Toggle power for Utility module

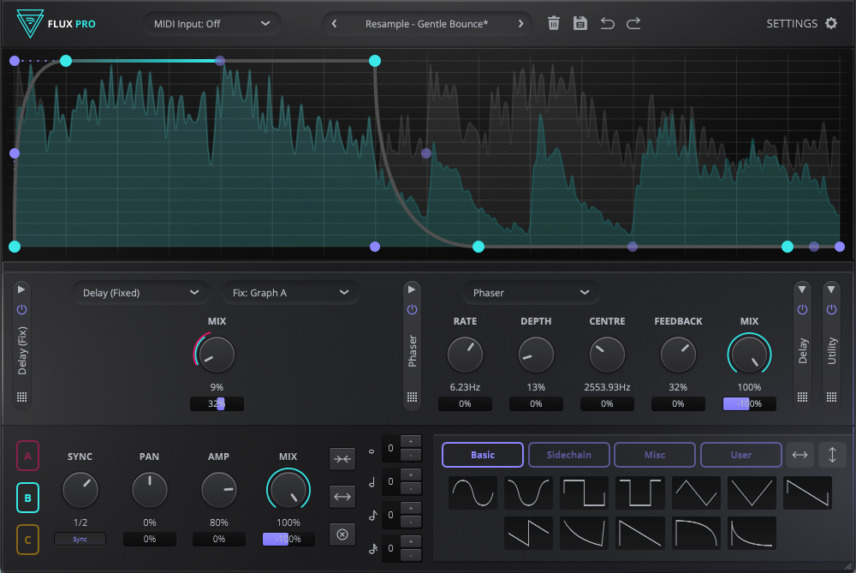click(x=831, y=309)
